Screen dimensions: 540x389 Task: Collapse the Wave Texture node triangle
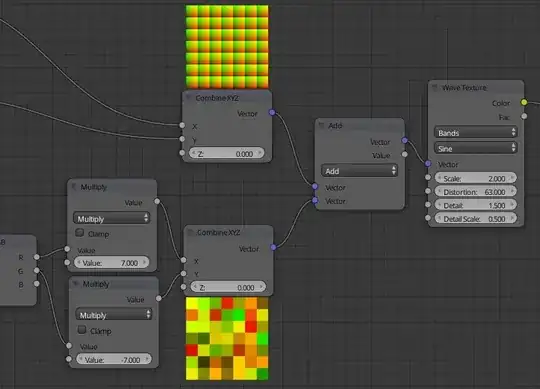pos(435,87)
